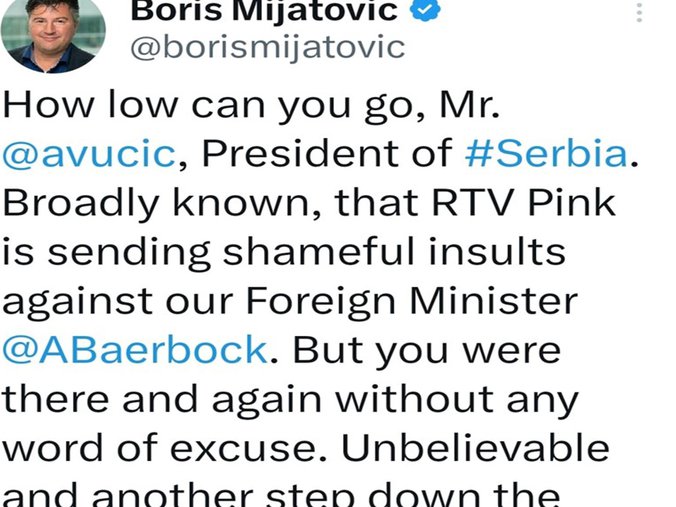Click the words "is sending" in the tweet
The width and height of the screenshot is (676, 507).
[x=106, y=252]
